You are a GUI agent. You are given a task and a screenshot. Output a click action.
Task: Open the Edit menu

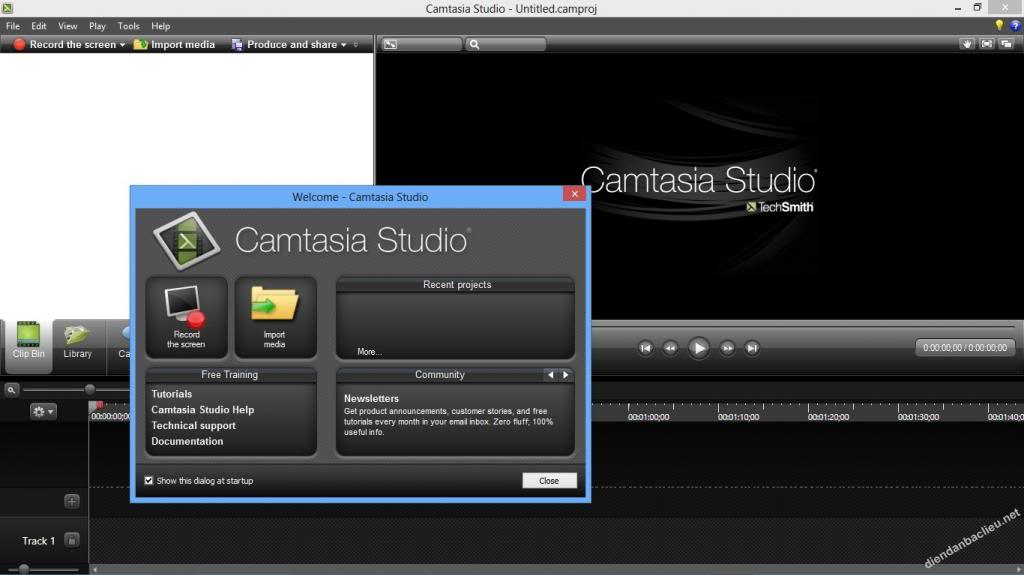point(39,26)
